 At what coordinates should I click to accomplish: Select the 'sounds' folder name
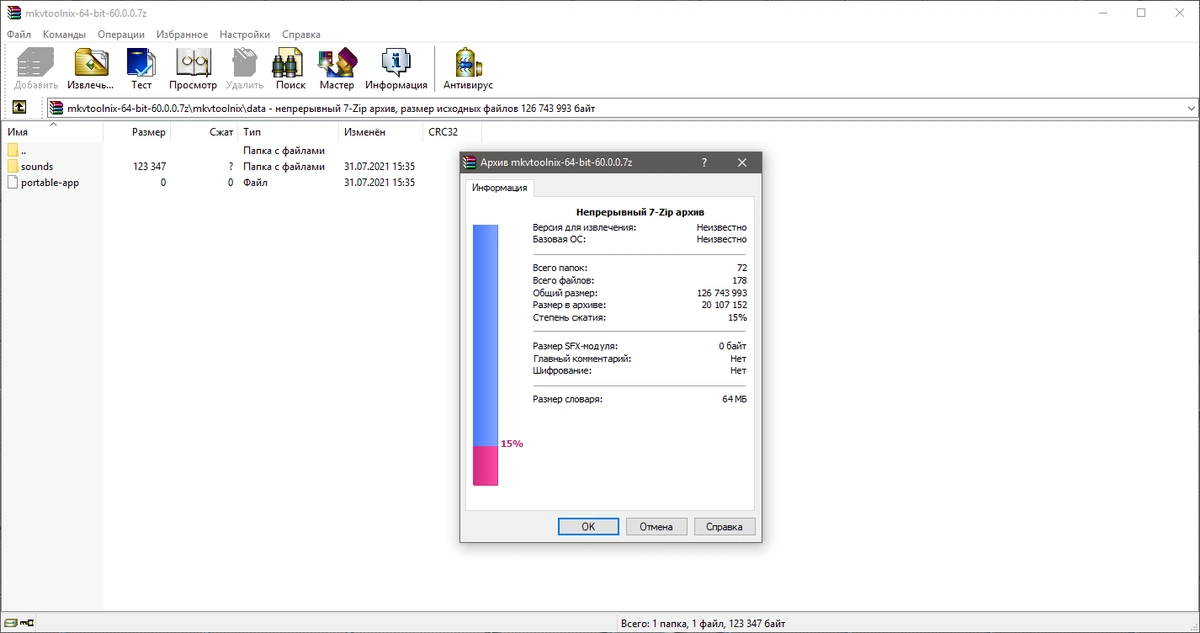tap(37, 166)
